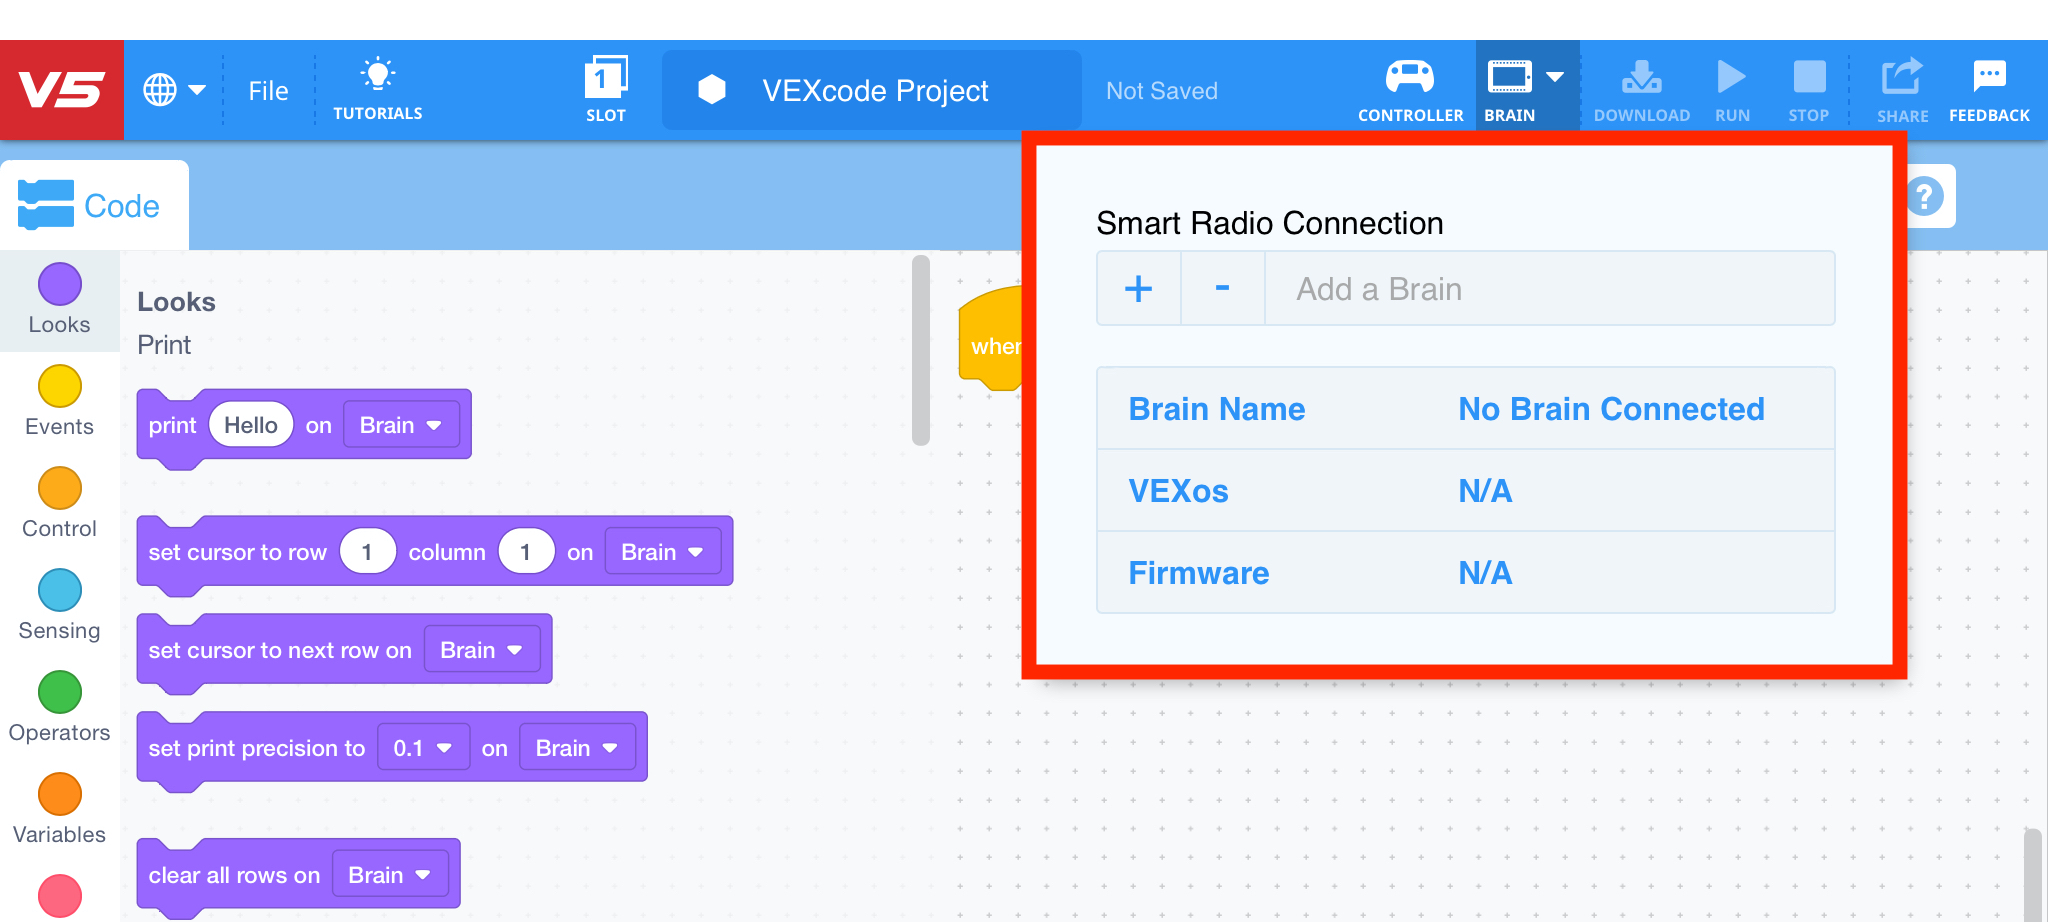Select the Events block category

coord(60,401)
